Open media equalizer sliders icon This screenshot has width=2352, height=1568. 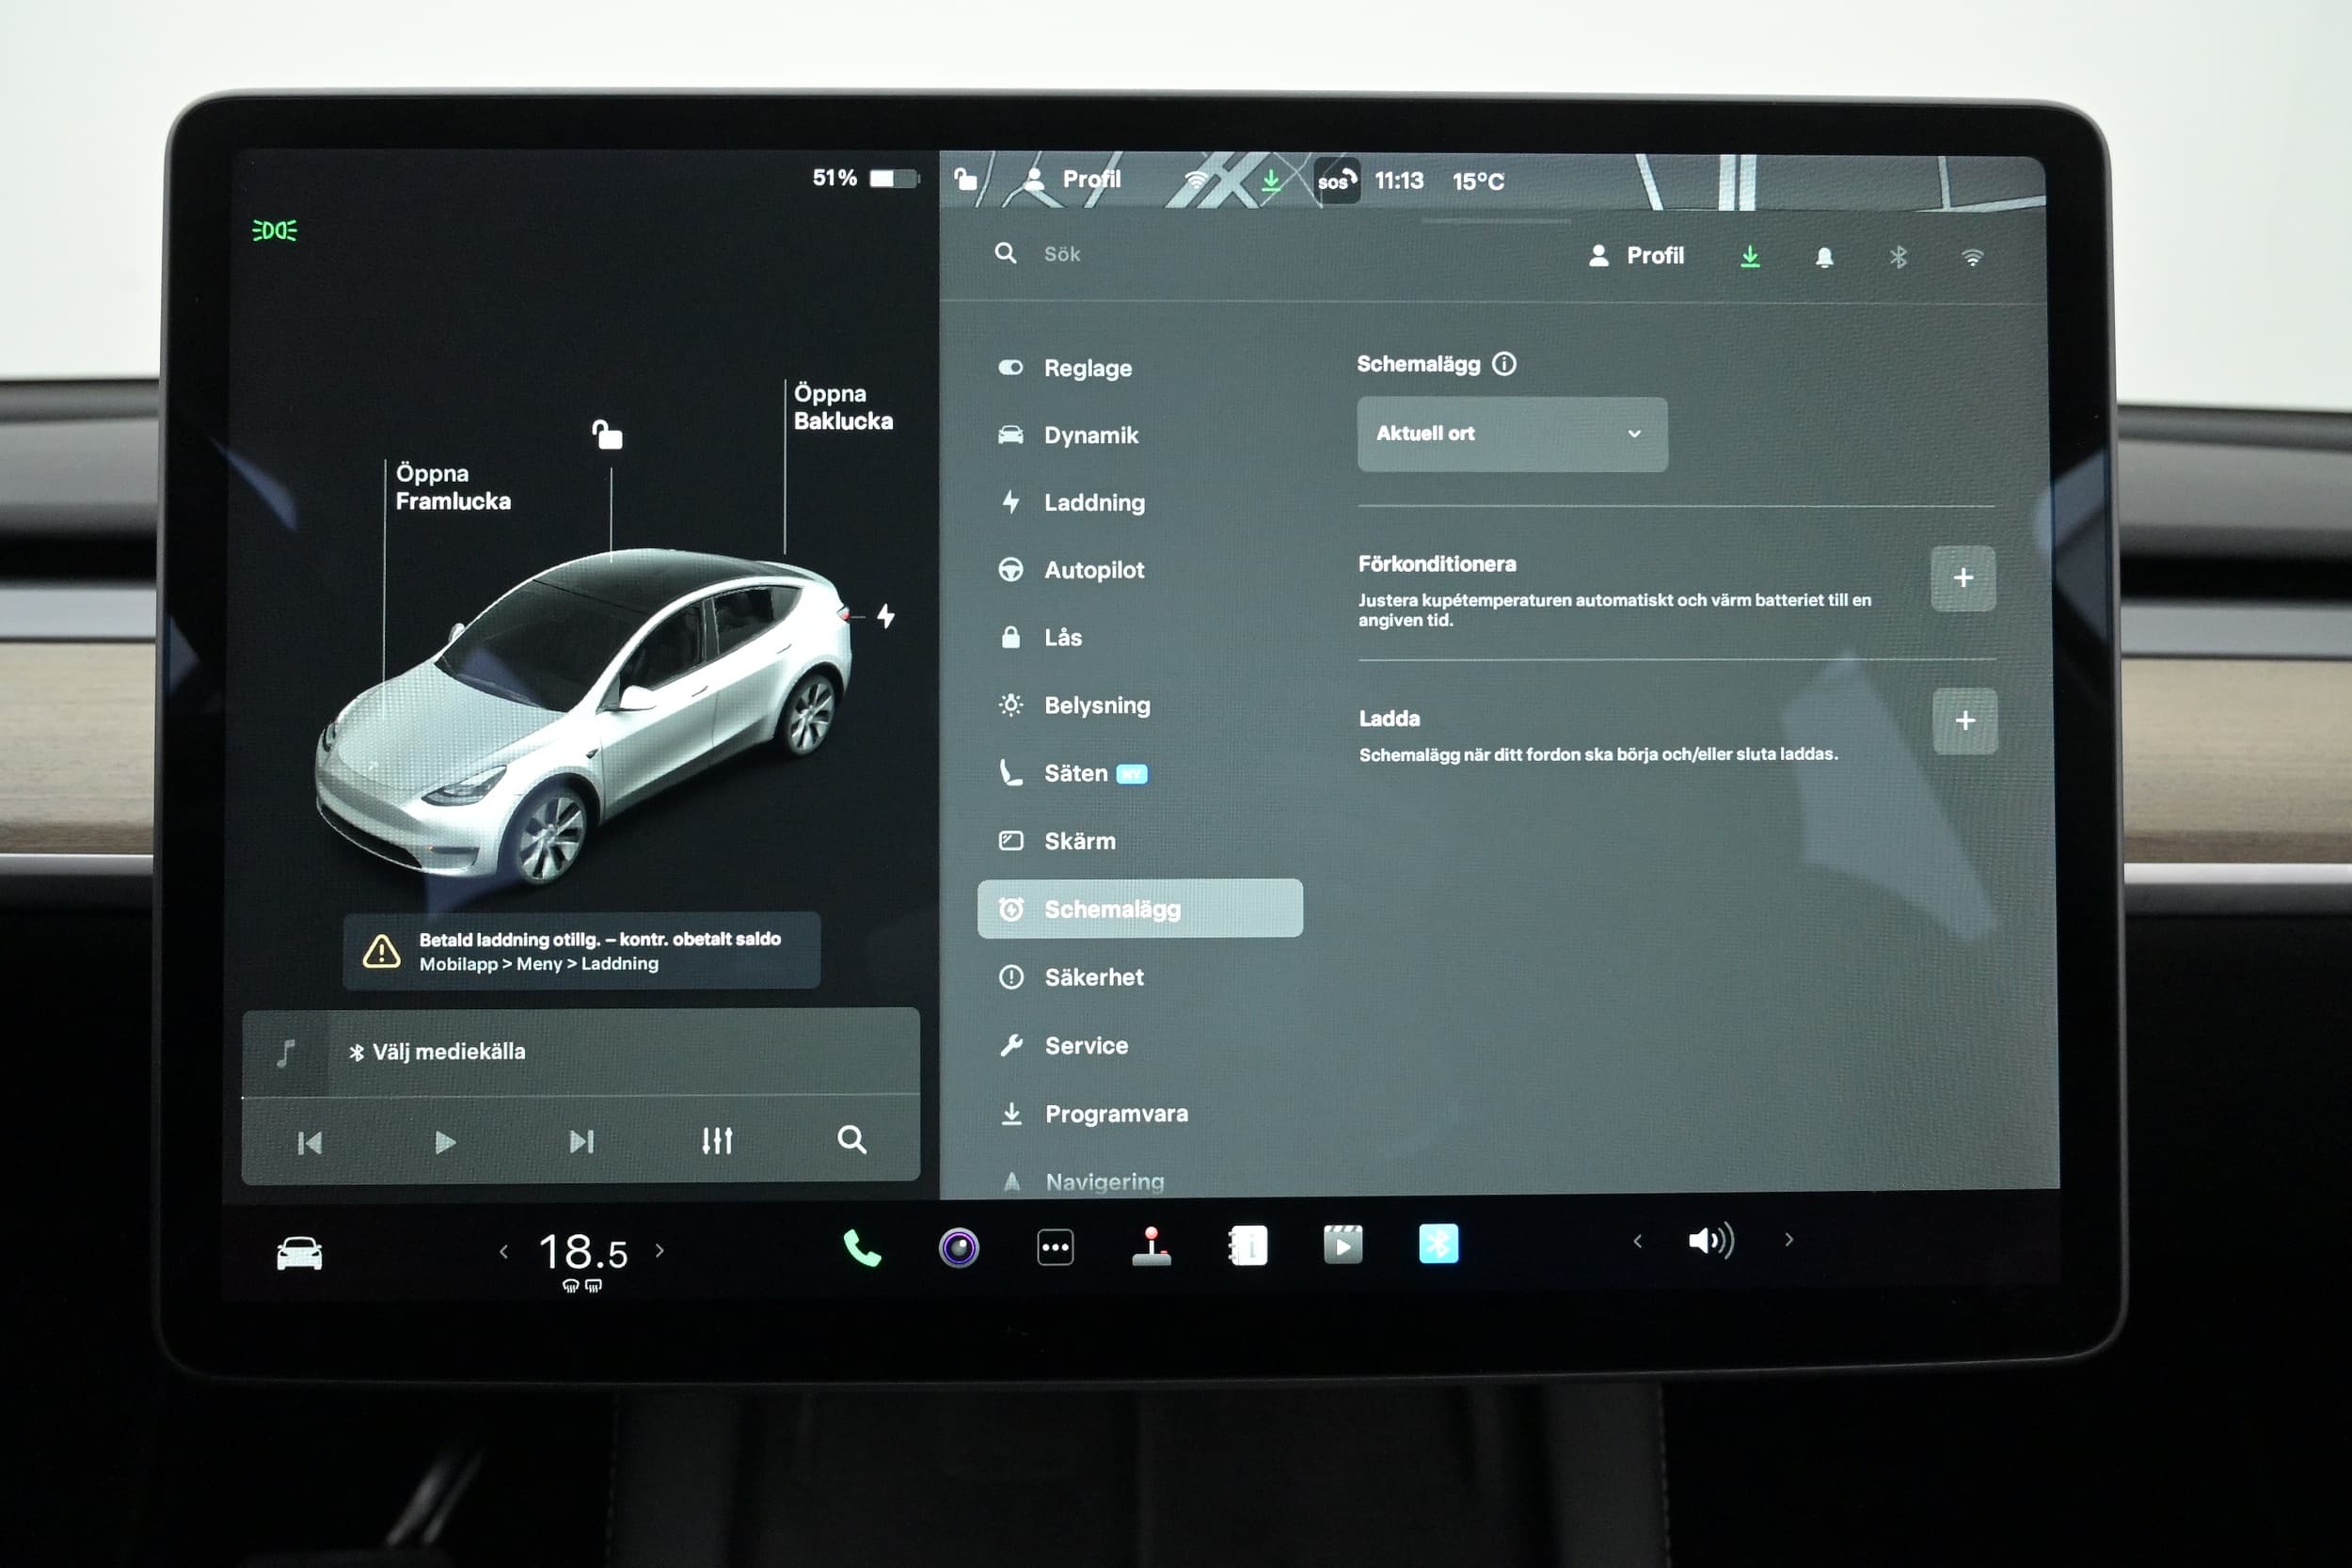click(716, 1141)
